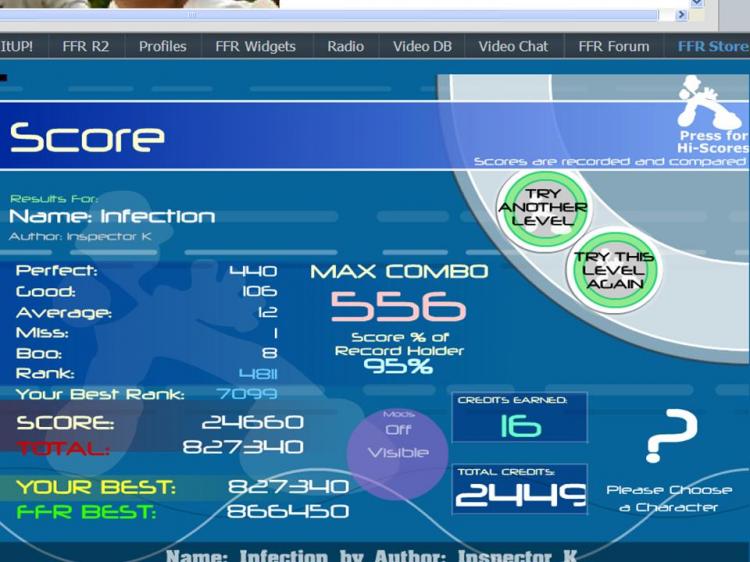Open the Radio tab
The height and width of the screenshot is (562, 750).
click(345, 46)
